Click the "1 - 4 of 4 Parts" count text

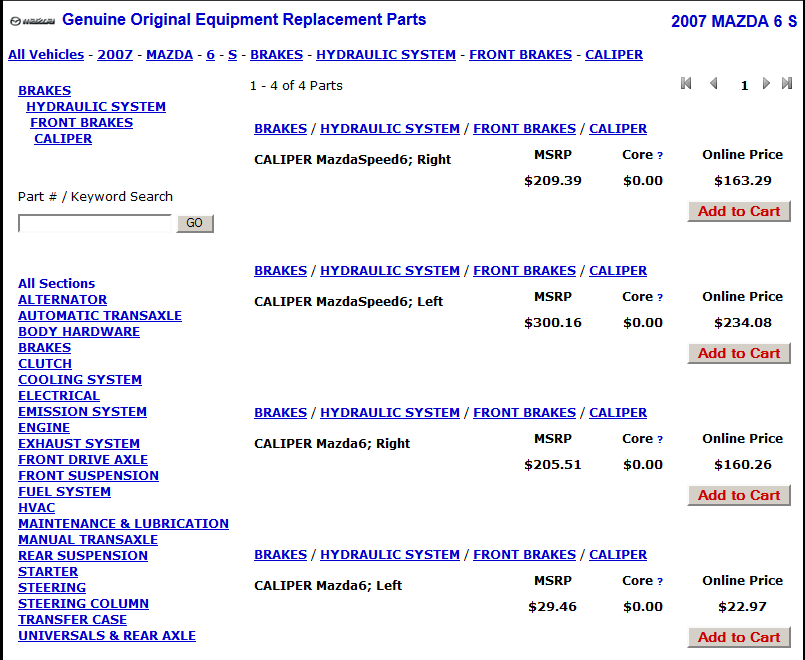tap(296, 86)
